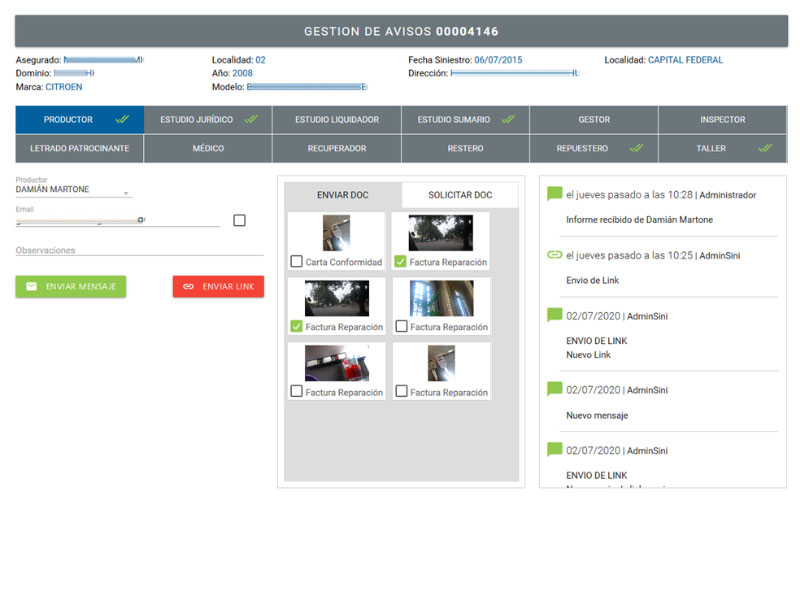Open the Productor dropdown showing Damián Martone
Image resolution: width=800 pixels, height=600 pixels.
[x=74, y=190]
